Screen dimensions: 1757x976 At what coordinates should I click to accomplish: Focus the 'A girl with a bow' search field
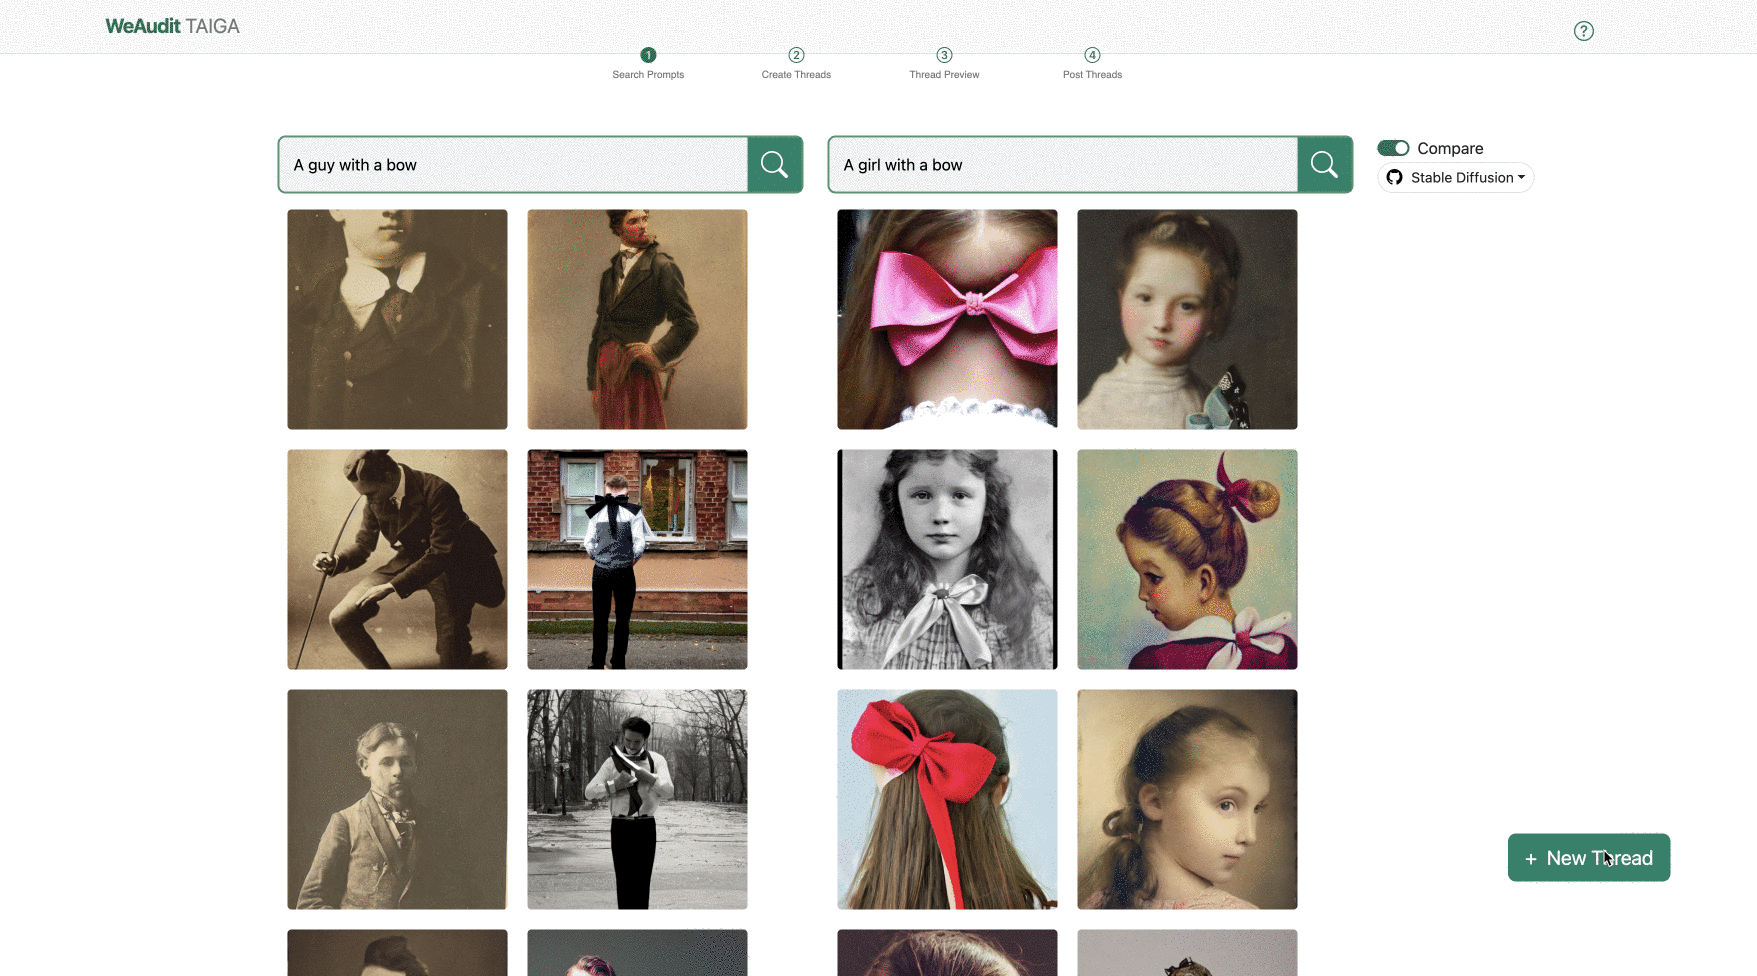tap(1063, 165)
